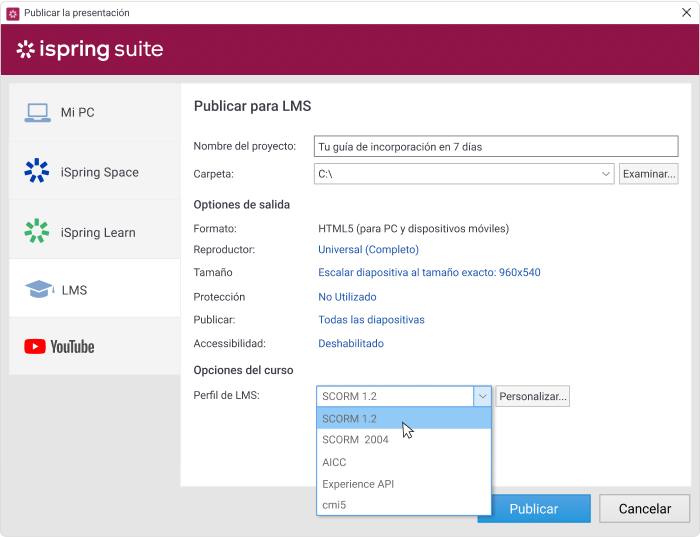Click the Perfil de LMS combo box value

(x=395, y=396)
